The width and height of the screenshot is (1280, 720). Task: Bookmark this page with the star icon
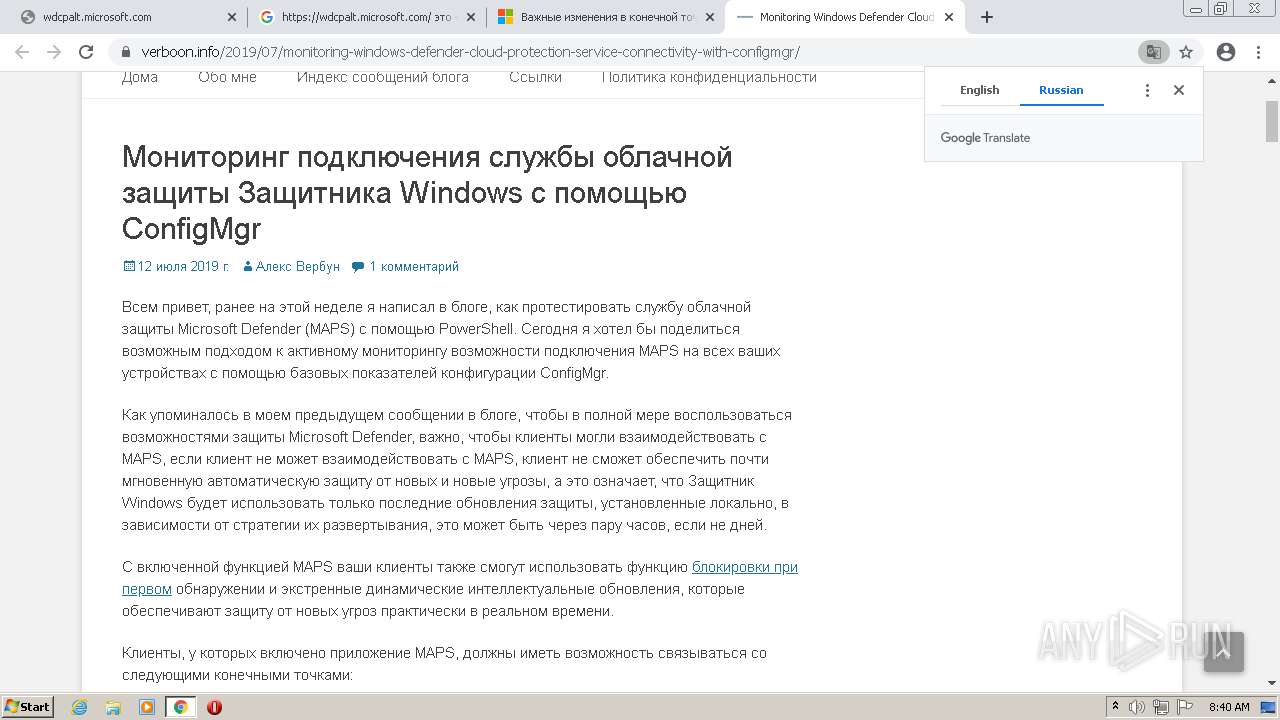tap(1186, 52)
